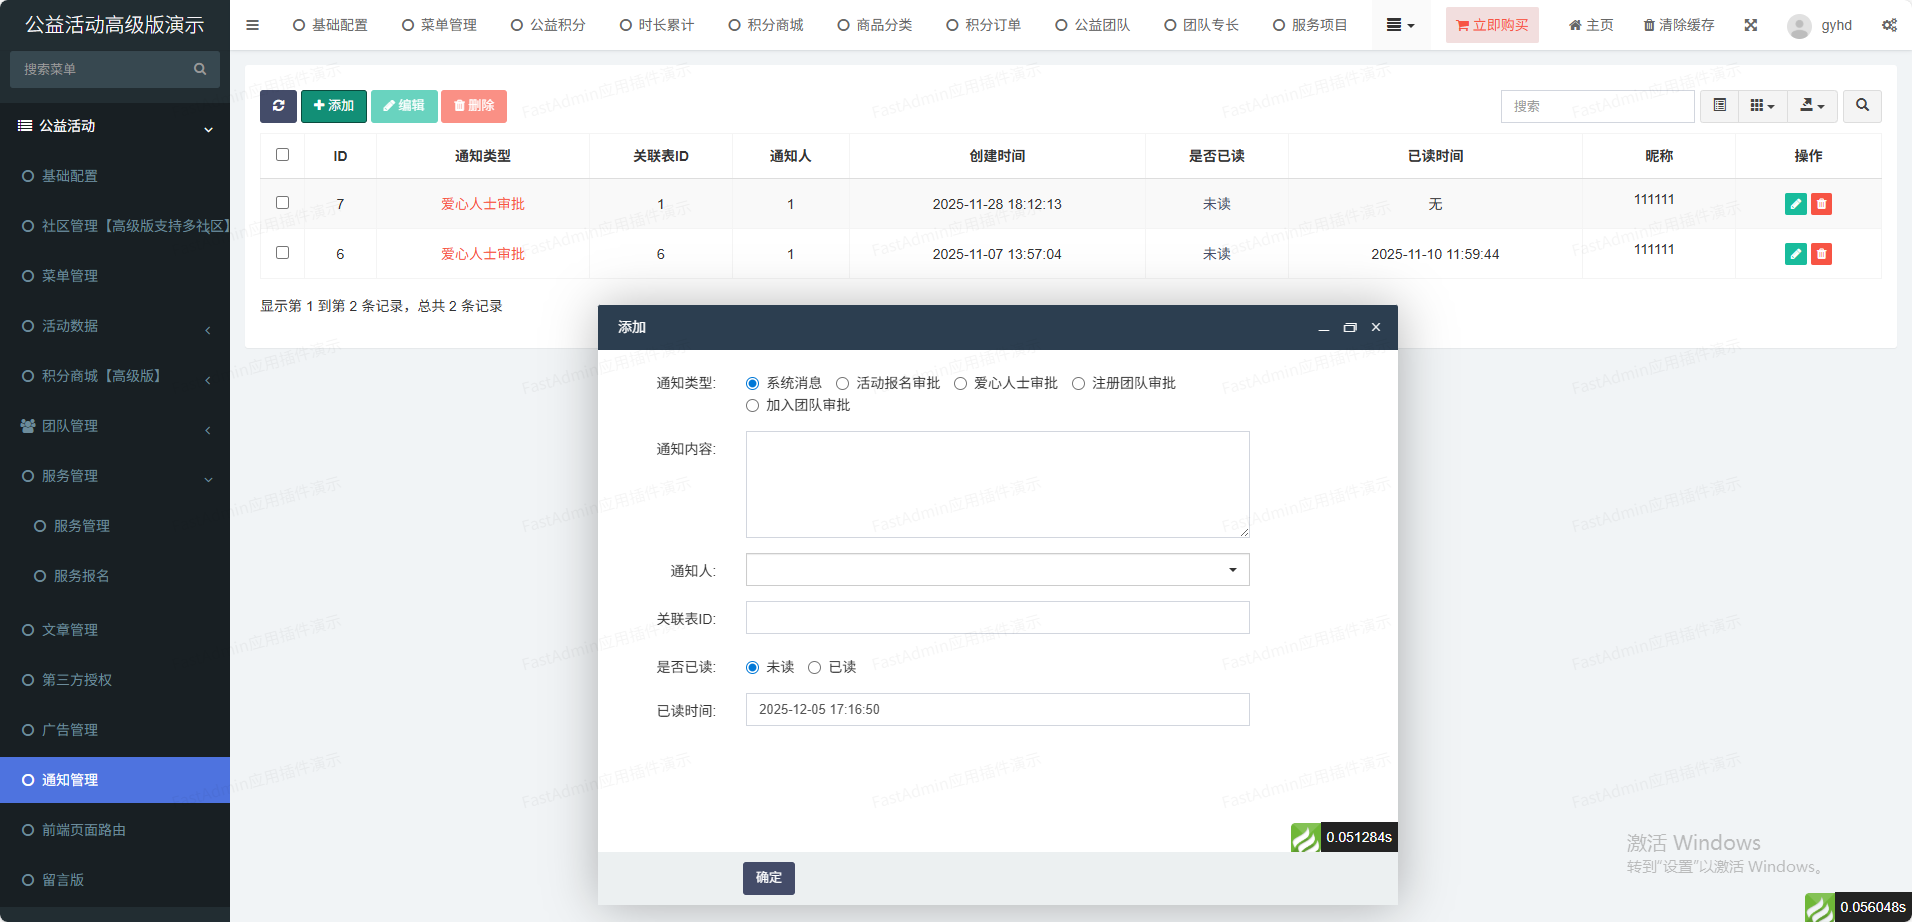
Task: Open the 公益积分 top navigation tab
Action: tap(548, 25)
